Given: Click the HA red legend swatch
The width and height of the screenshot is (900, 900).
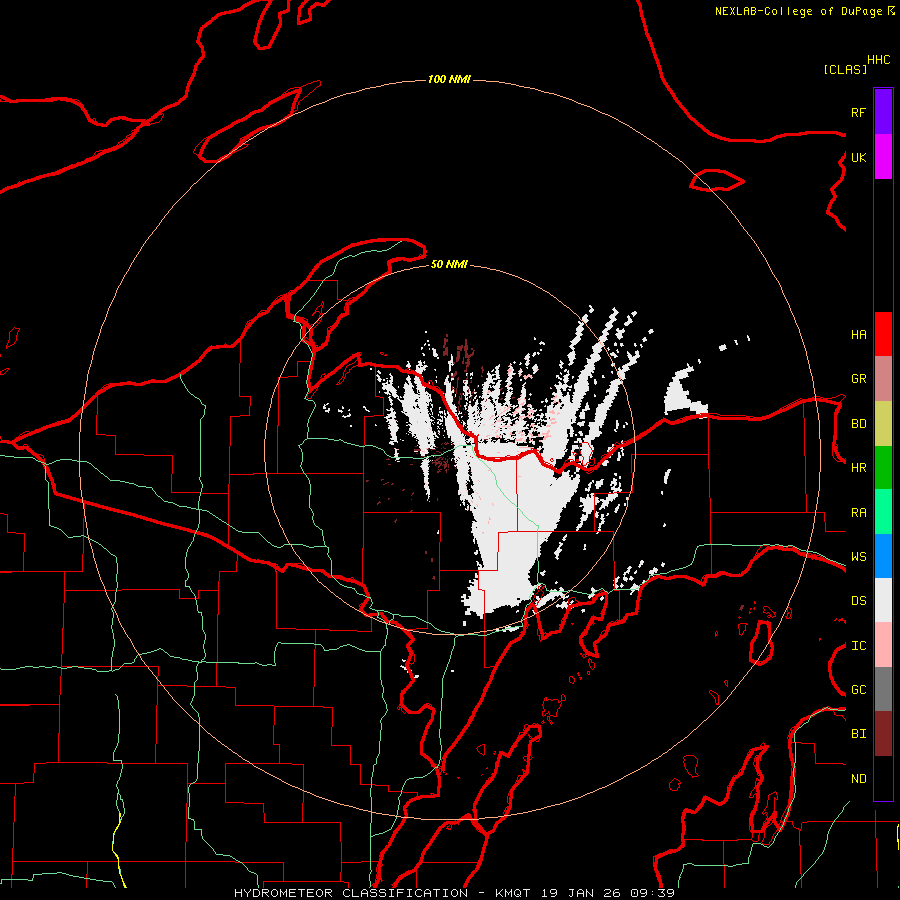Looking at the screenshot, I should pos(883,334).
